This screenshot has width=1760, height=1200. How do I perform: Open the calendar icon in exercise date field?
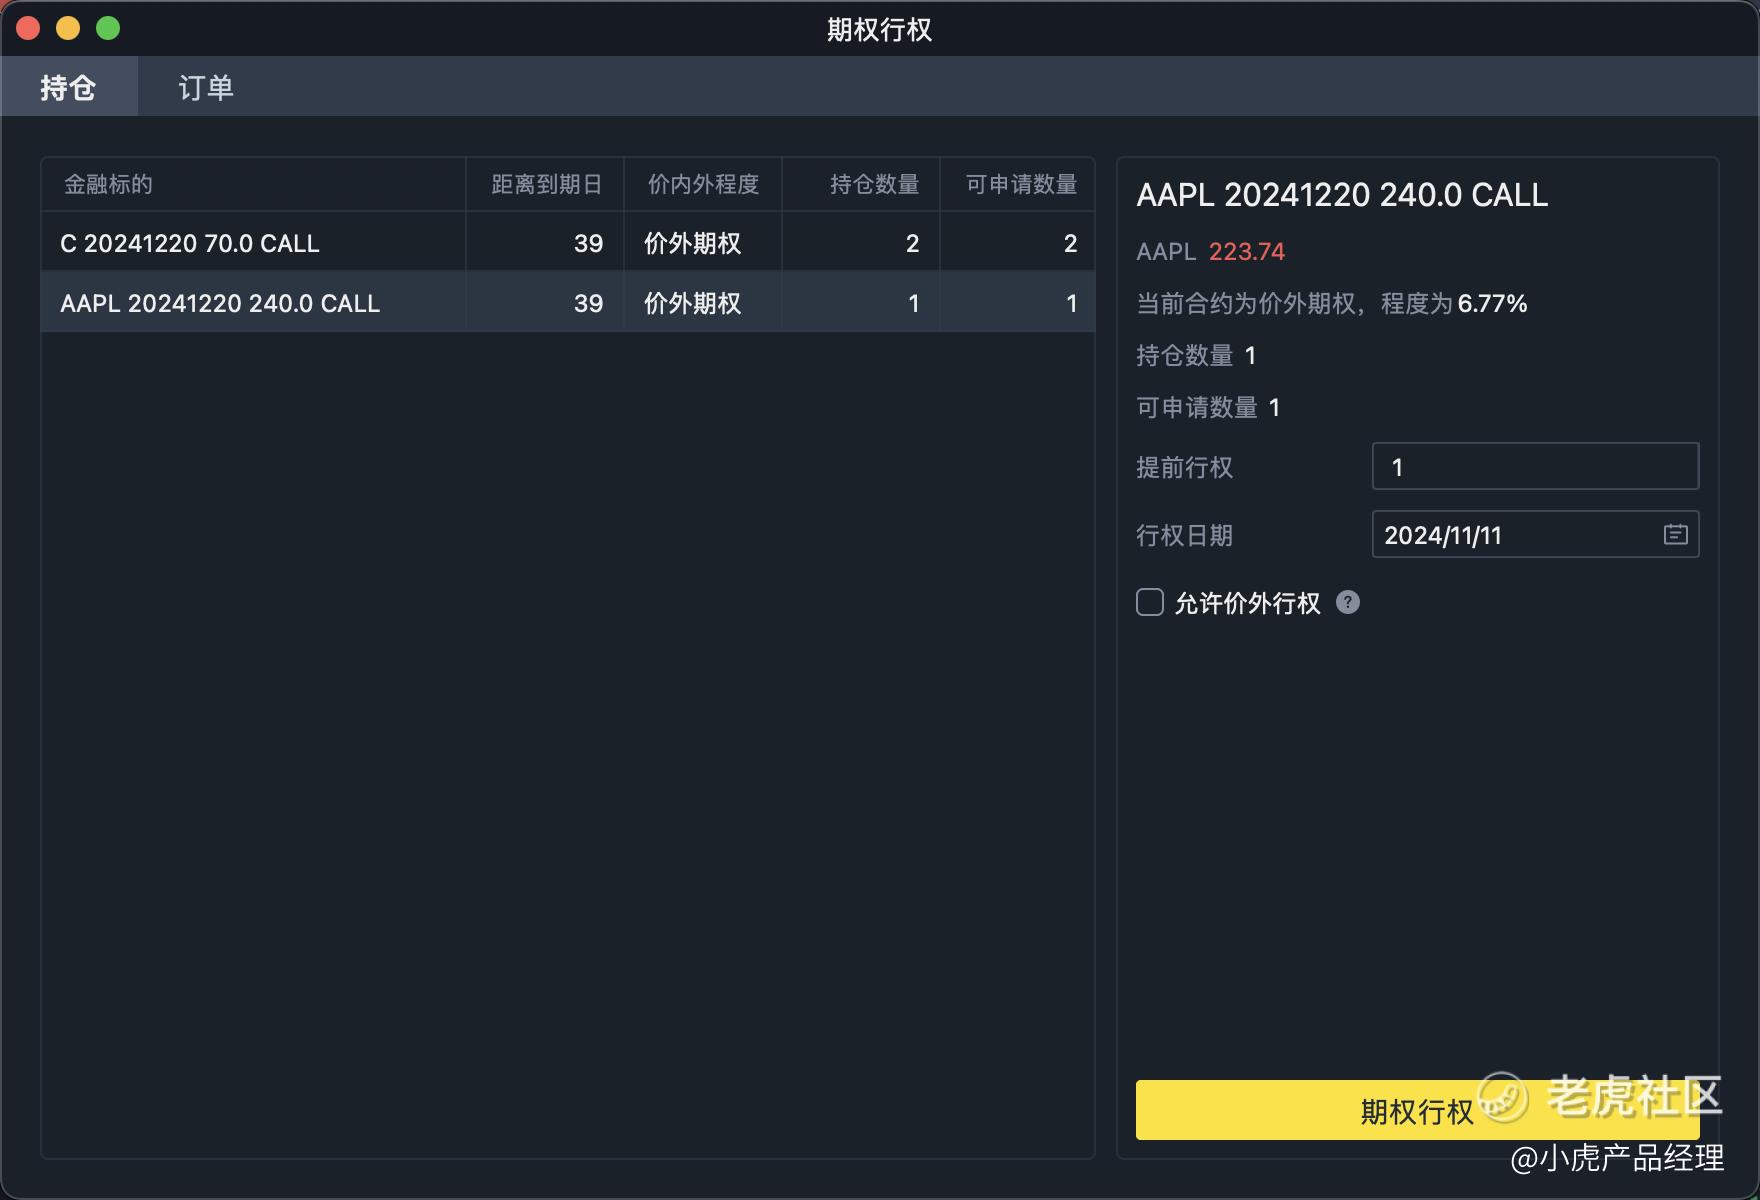[1675, 535]
